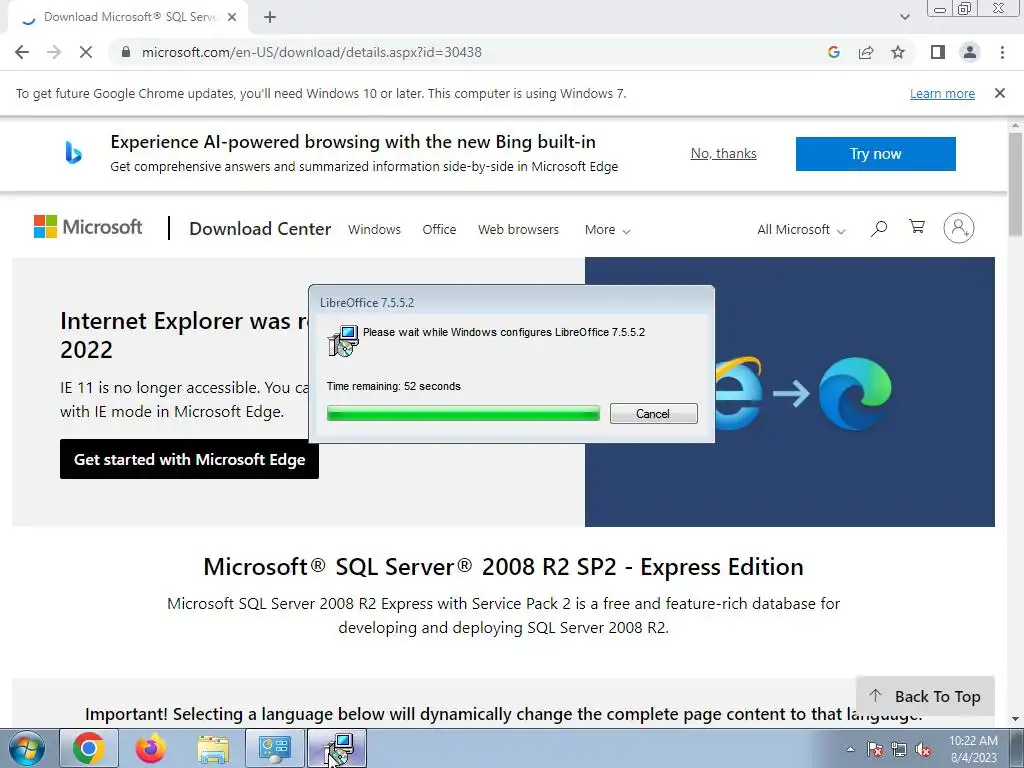
Task: View site security lock icon
Action: tap(126, 52)
